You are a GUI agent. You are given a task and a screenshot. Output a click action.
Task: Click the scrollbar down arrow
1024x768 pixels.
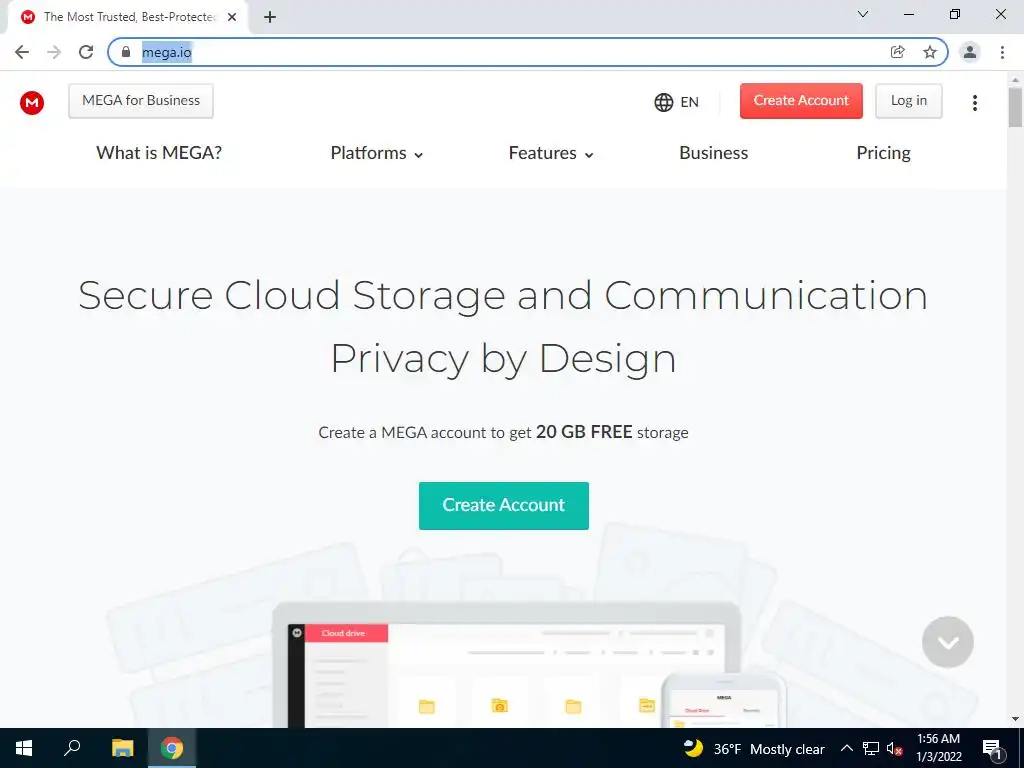(1015, 719)
